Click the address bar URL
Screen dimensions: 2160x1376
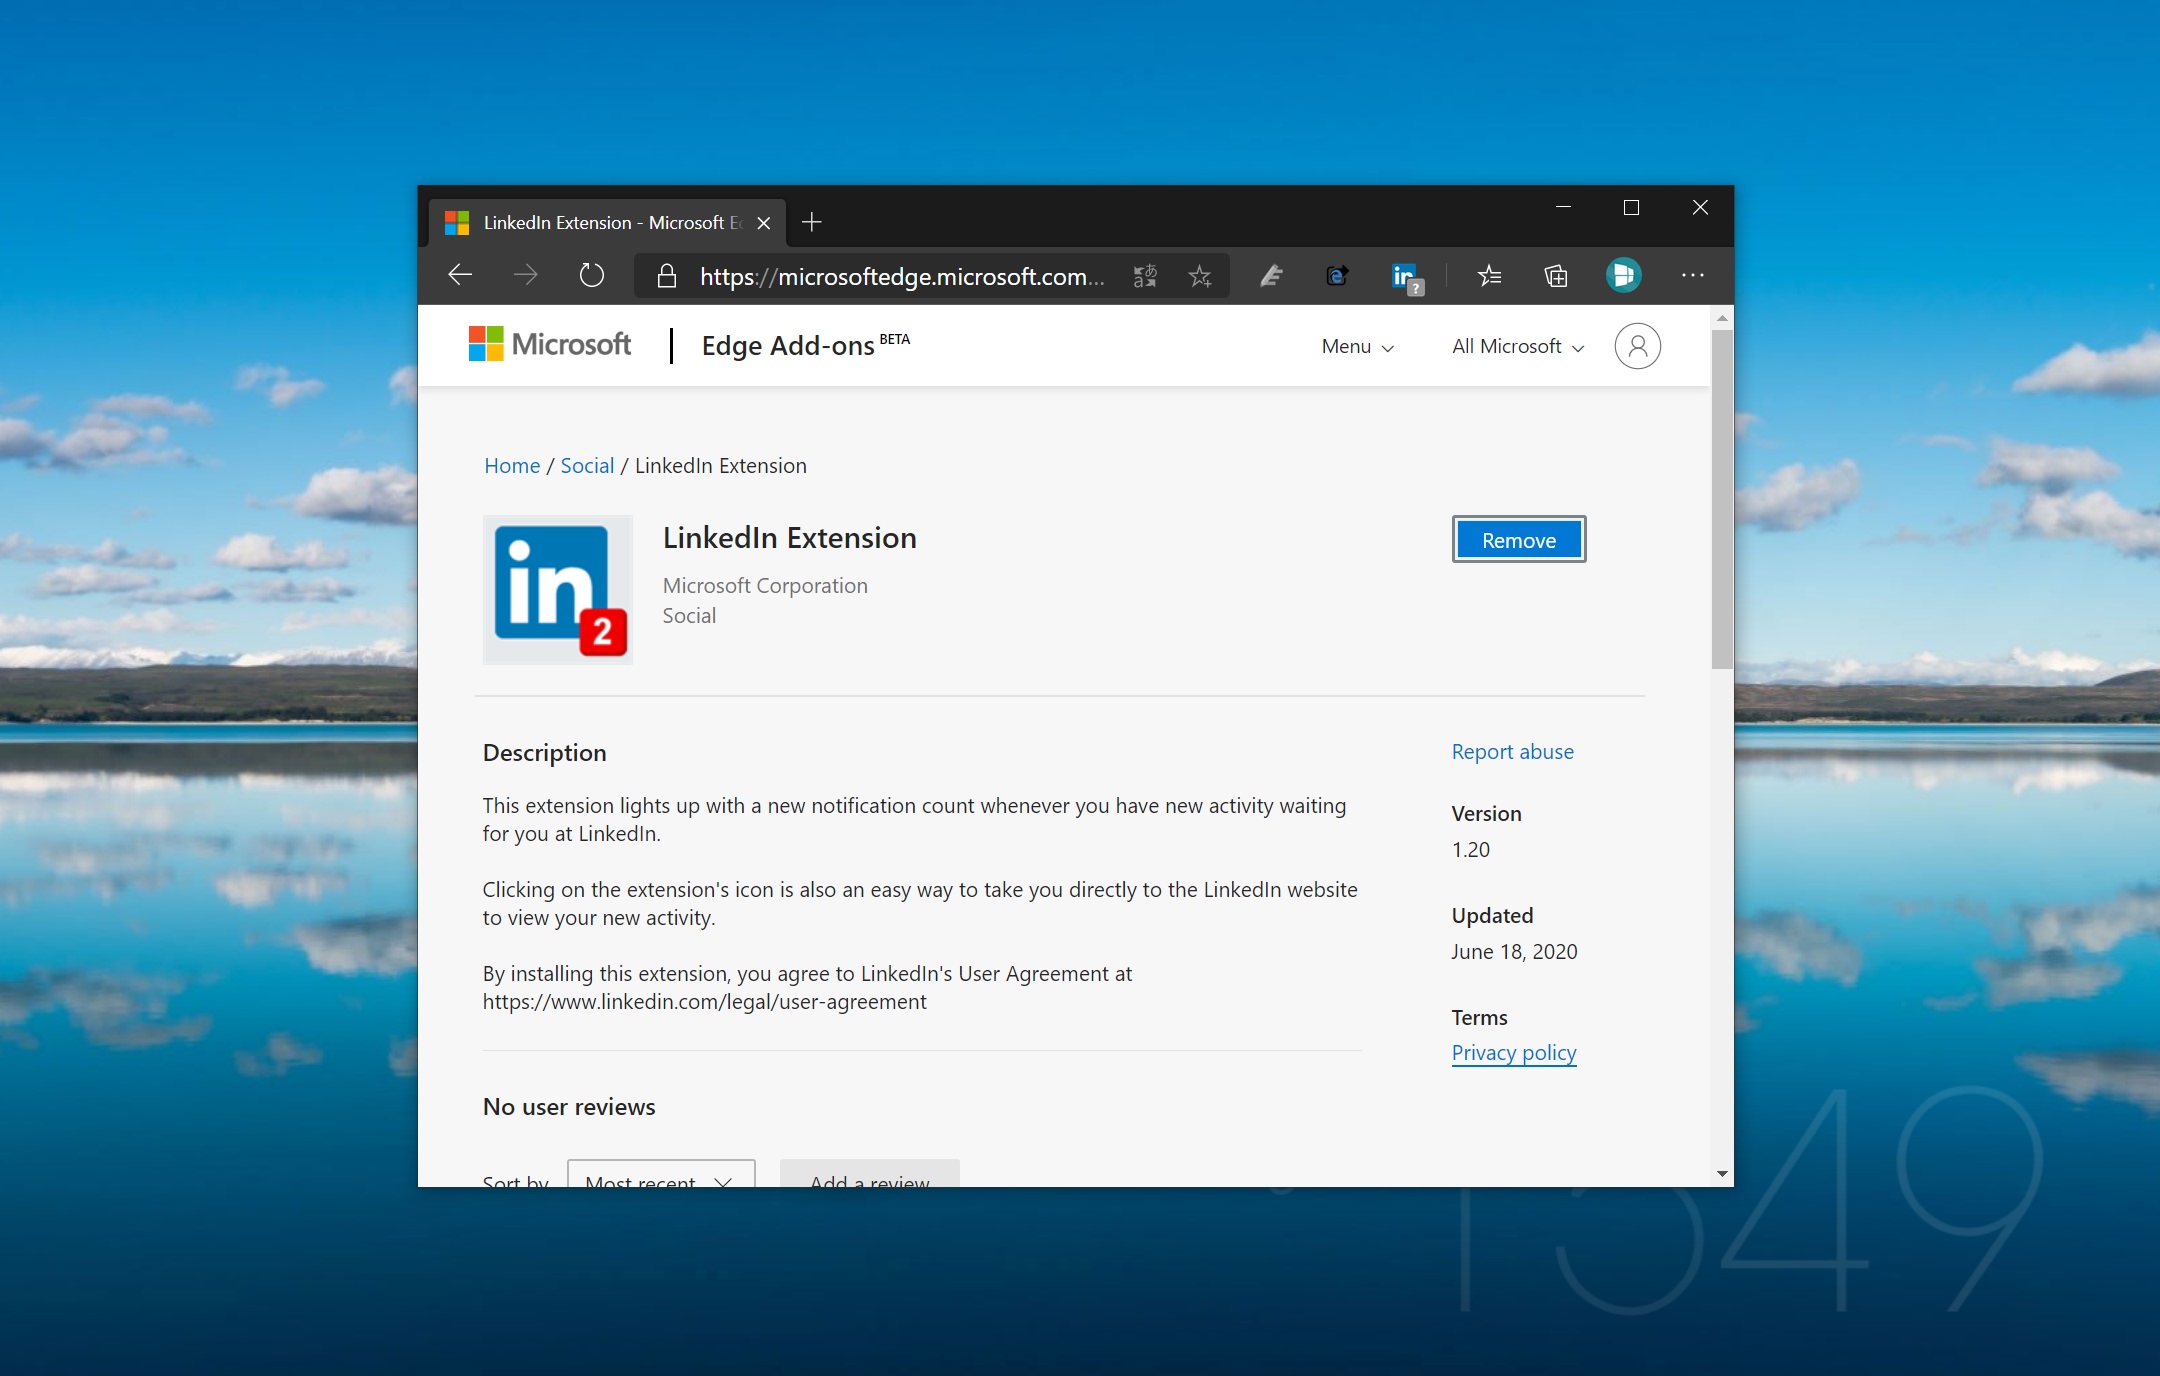coord(902,276)
